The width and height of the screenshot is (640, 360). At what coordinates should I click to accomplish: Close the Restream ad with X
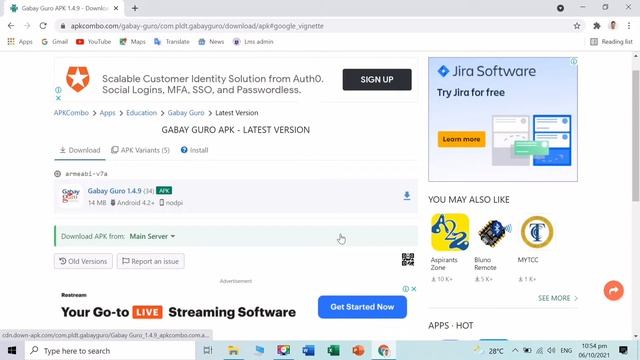[x=413, y=289]
